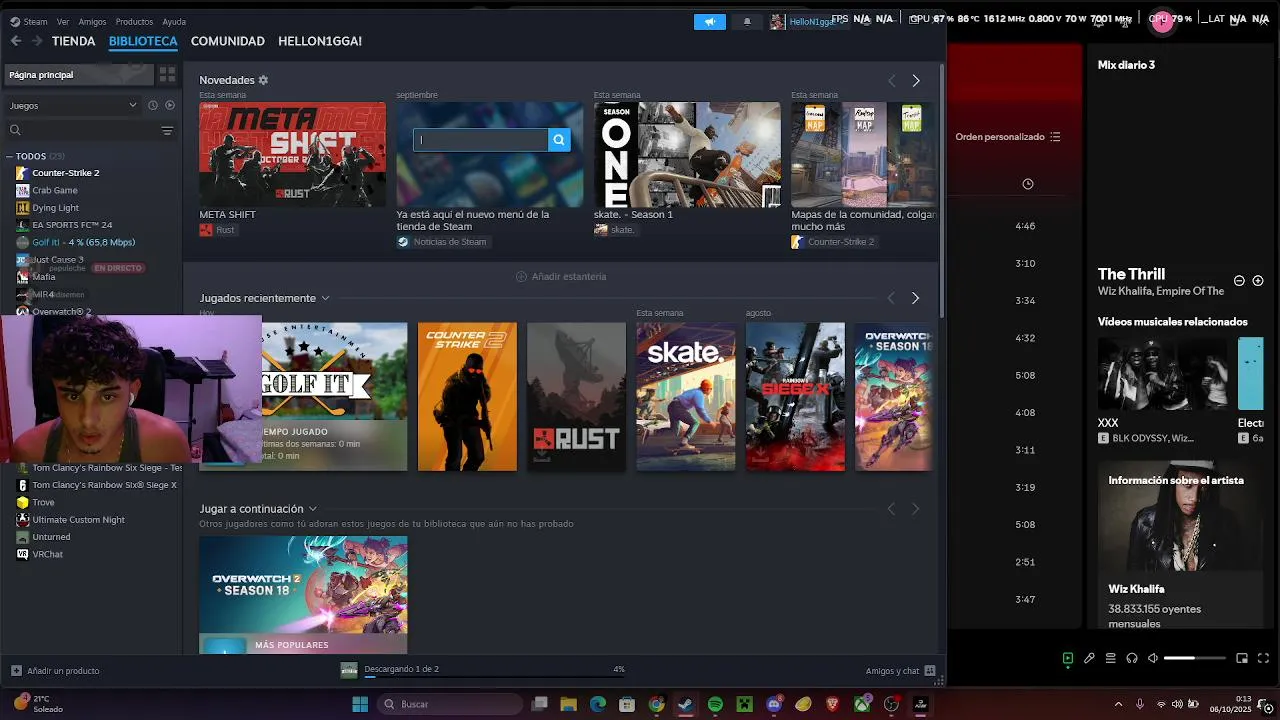Open Now Playing view in Spotify
The width and height of the screenshot is (1280, 720).
1068,658
